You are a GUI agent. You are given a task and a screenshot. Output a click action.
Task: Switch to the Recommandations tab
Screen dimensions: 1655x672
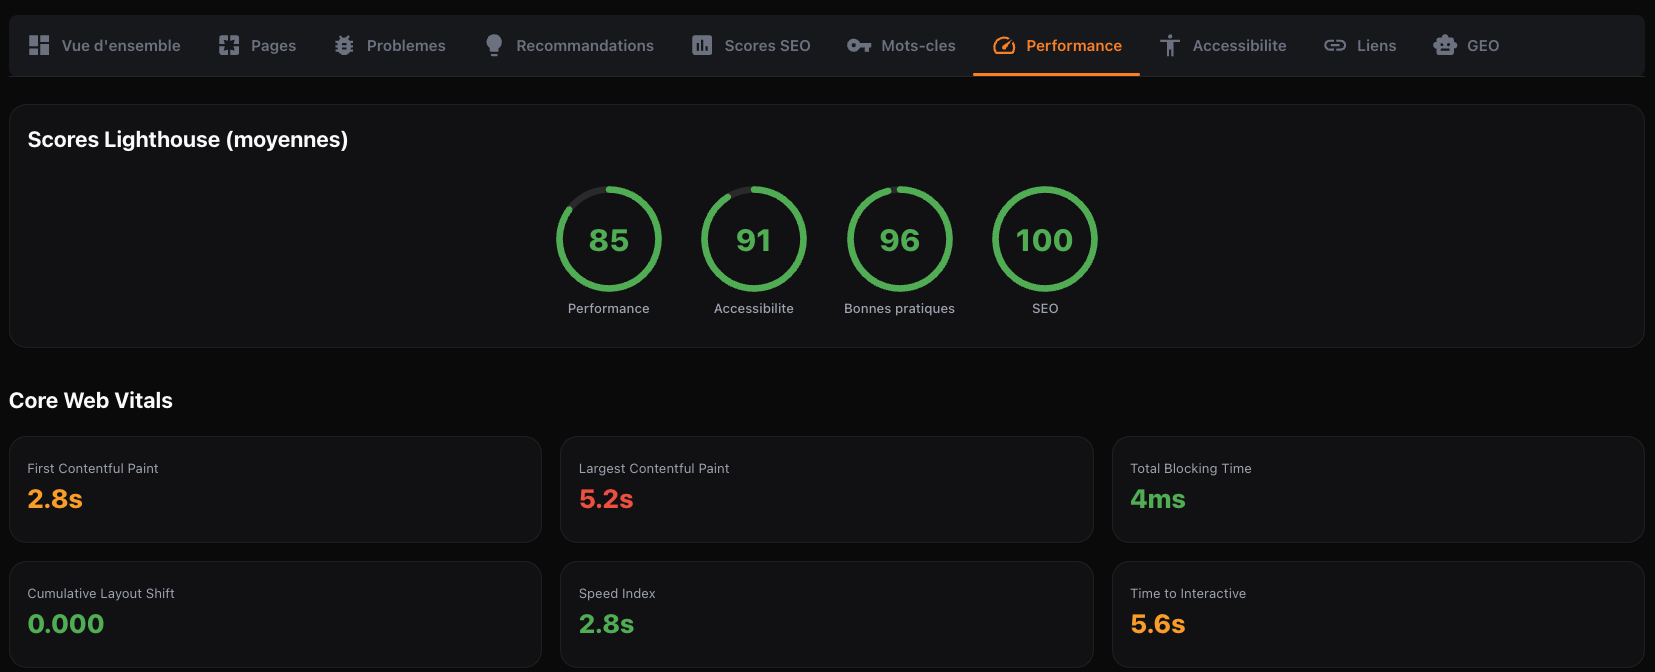584,46
